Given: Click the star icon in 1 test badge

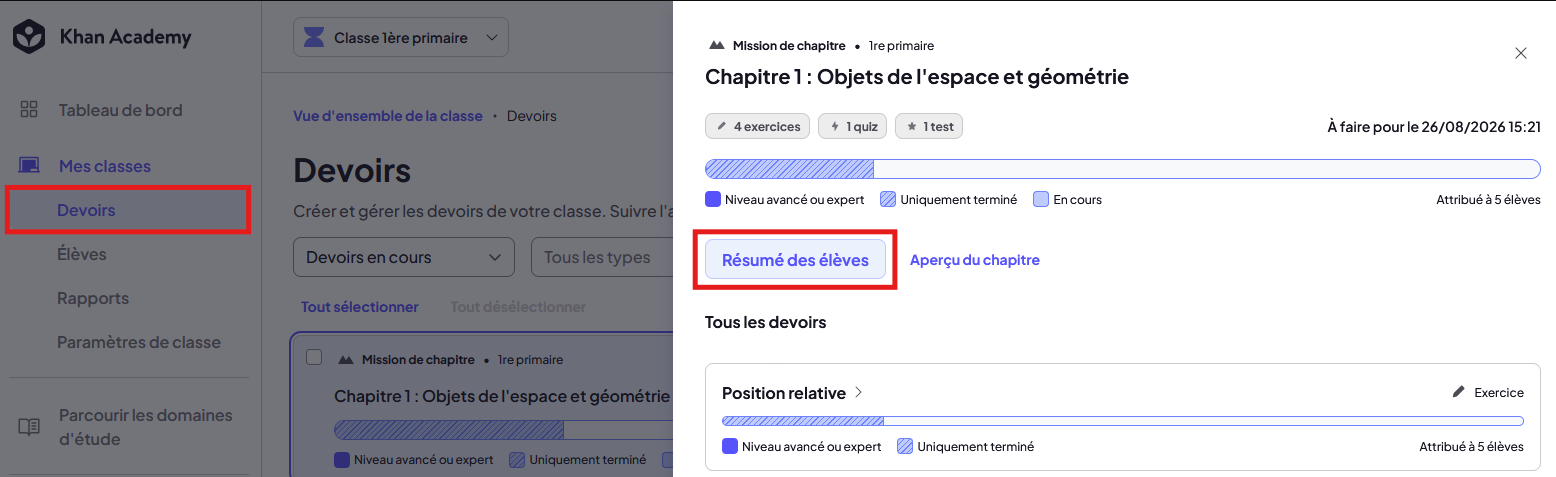Looking at the screenshot, I should pyautogui.click(x=911, y=127).
